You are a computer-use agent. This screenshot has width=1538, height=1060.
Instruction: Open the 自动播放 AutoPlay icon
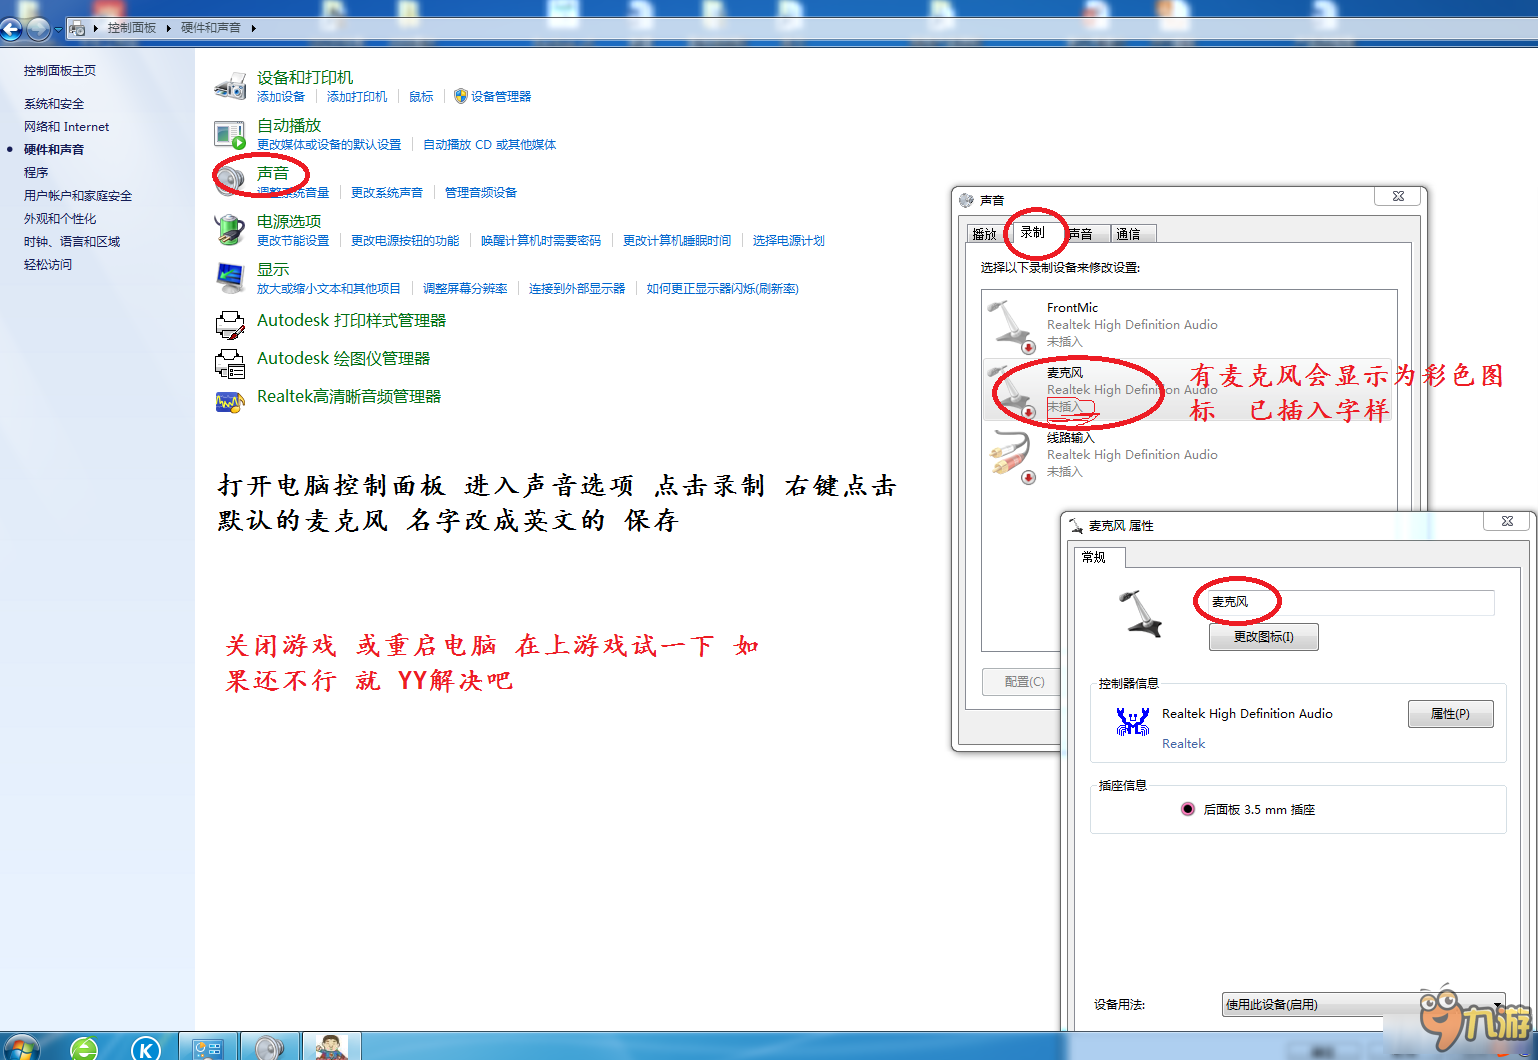tap(230, 134)
